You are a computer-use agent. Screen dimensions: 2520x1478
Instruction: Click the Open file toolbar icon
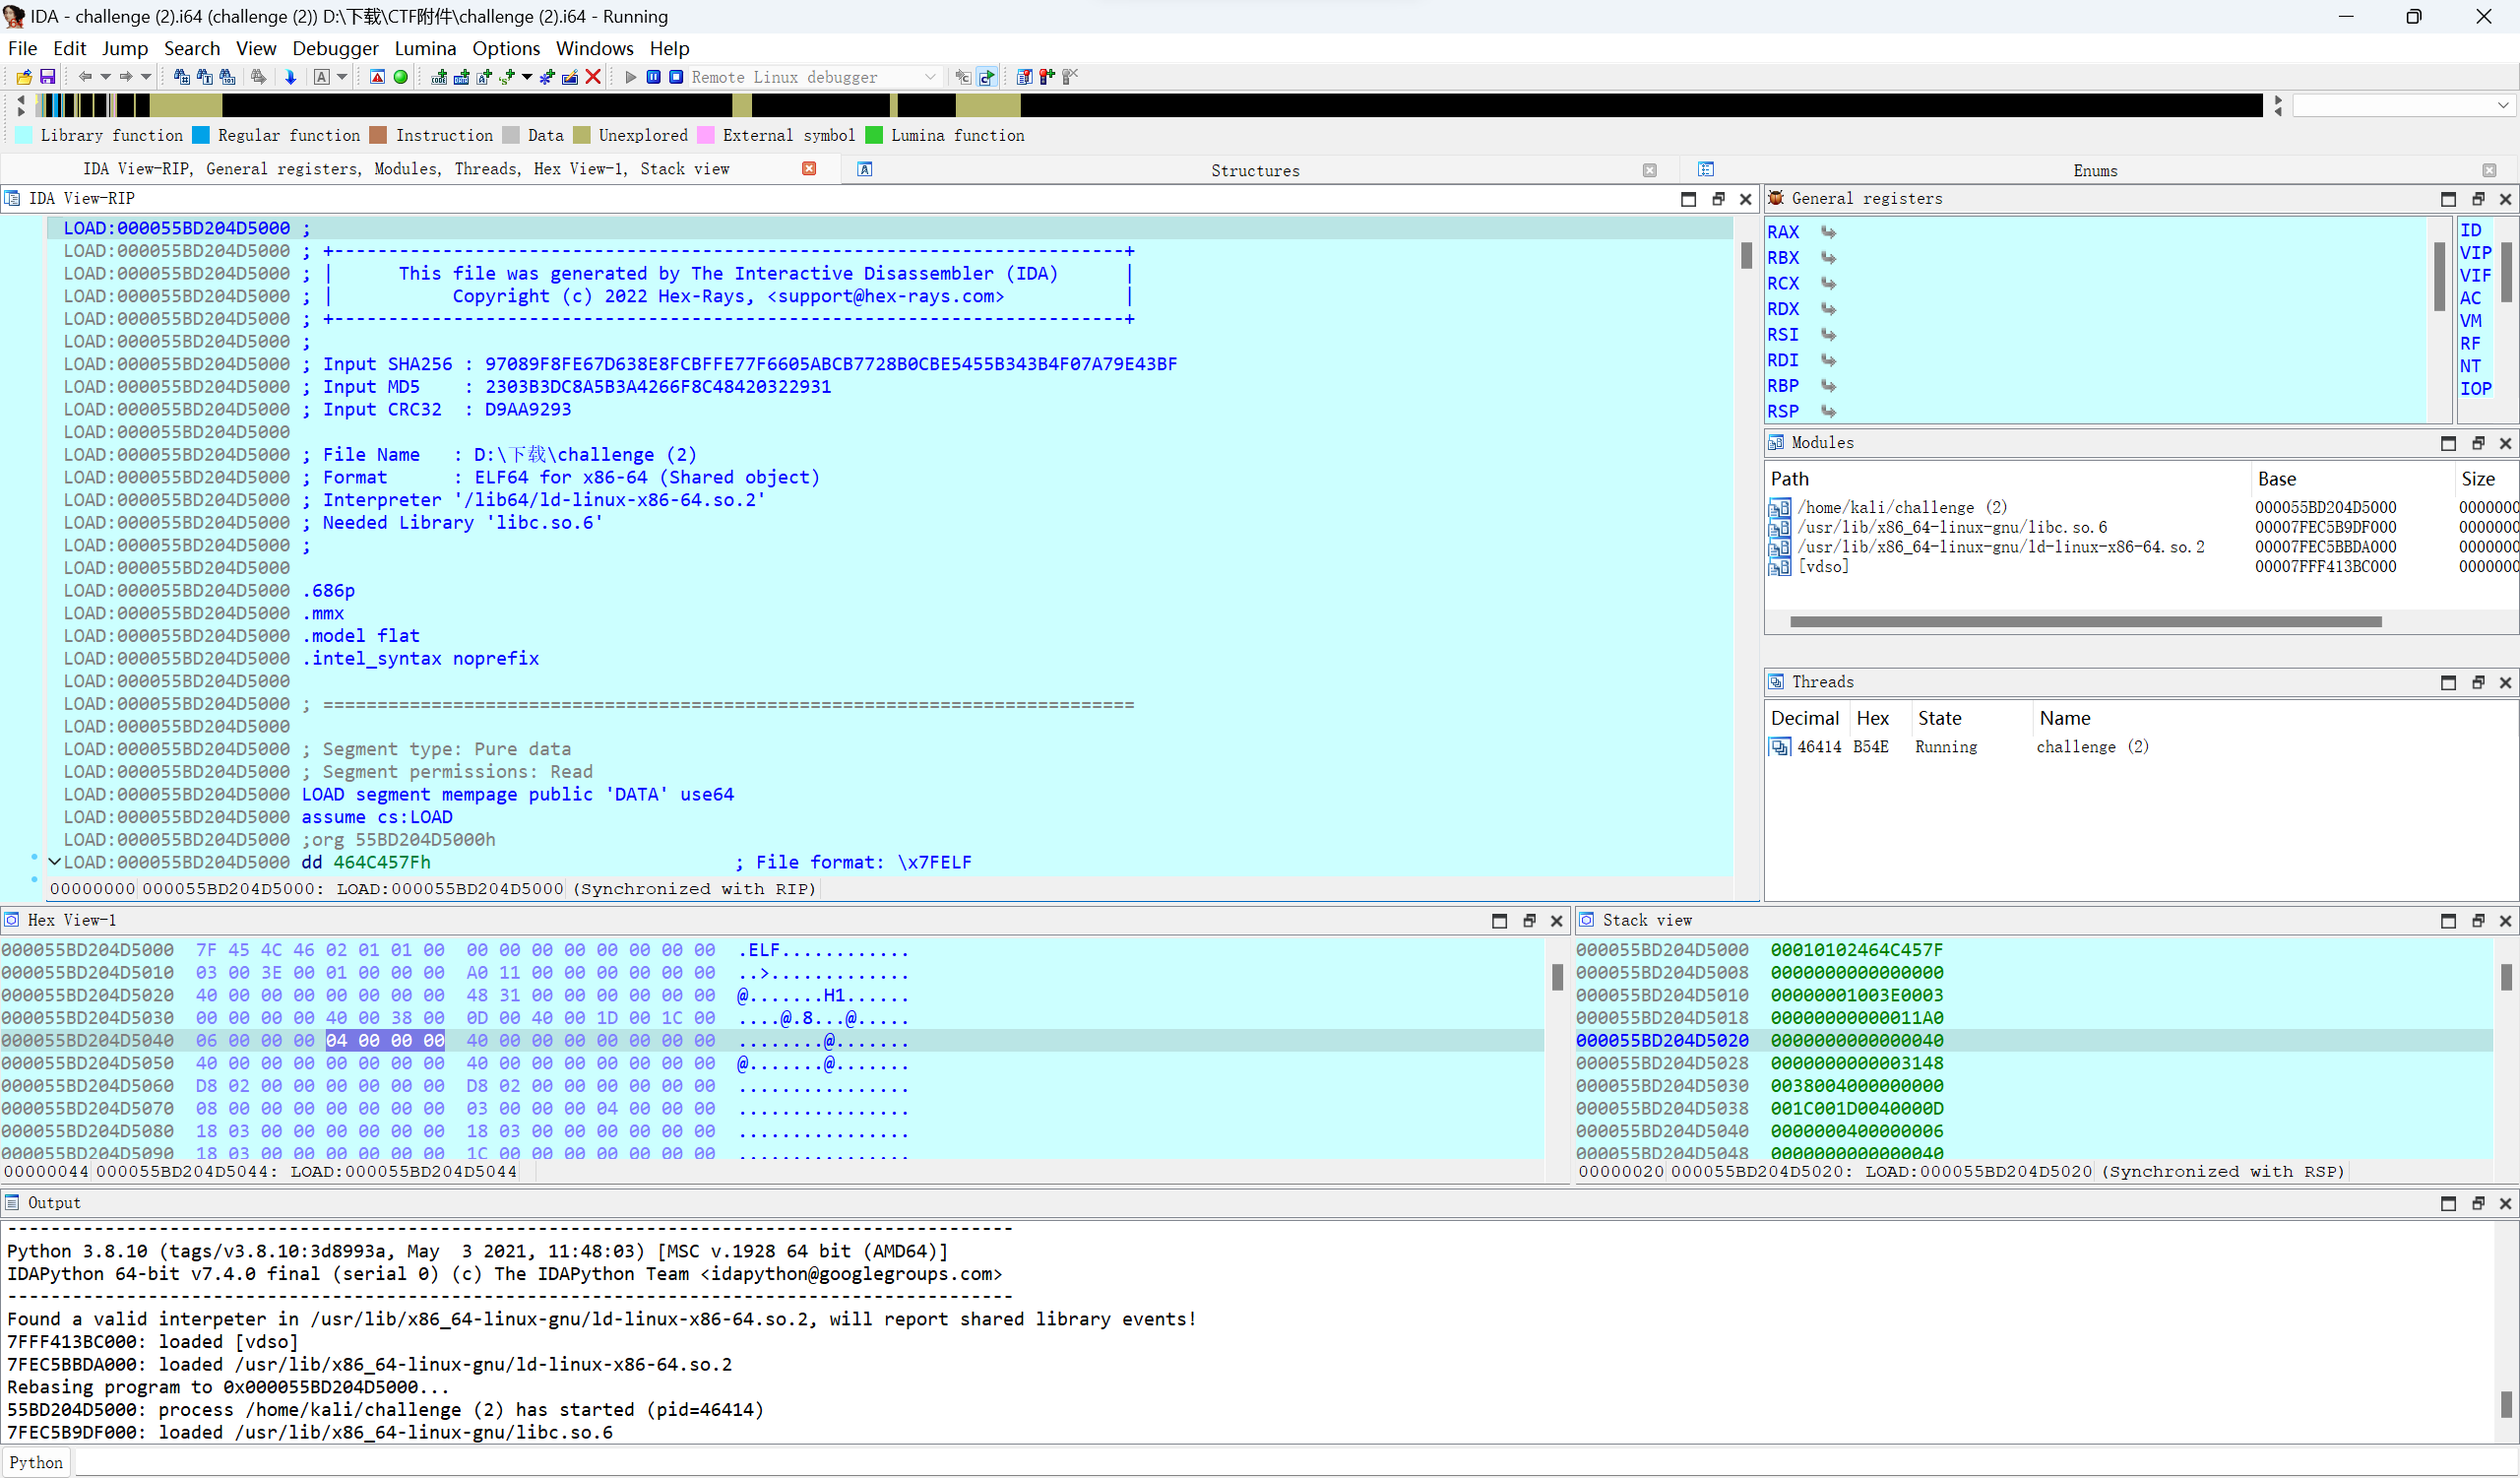tap(24, 77)
